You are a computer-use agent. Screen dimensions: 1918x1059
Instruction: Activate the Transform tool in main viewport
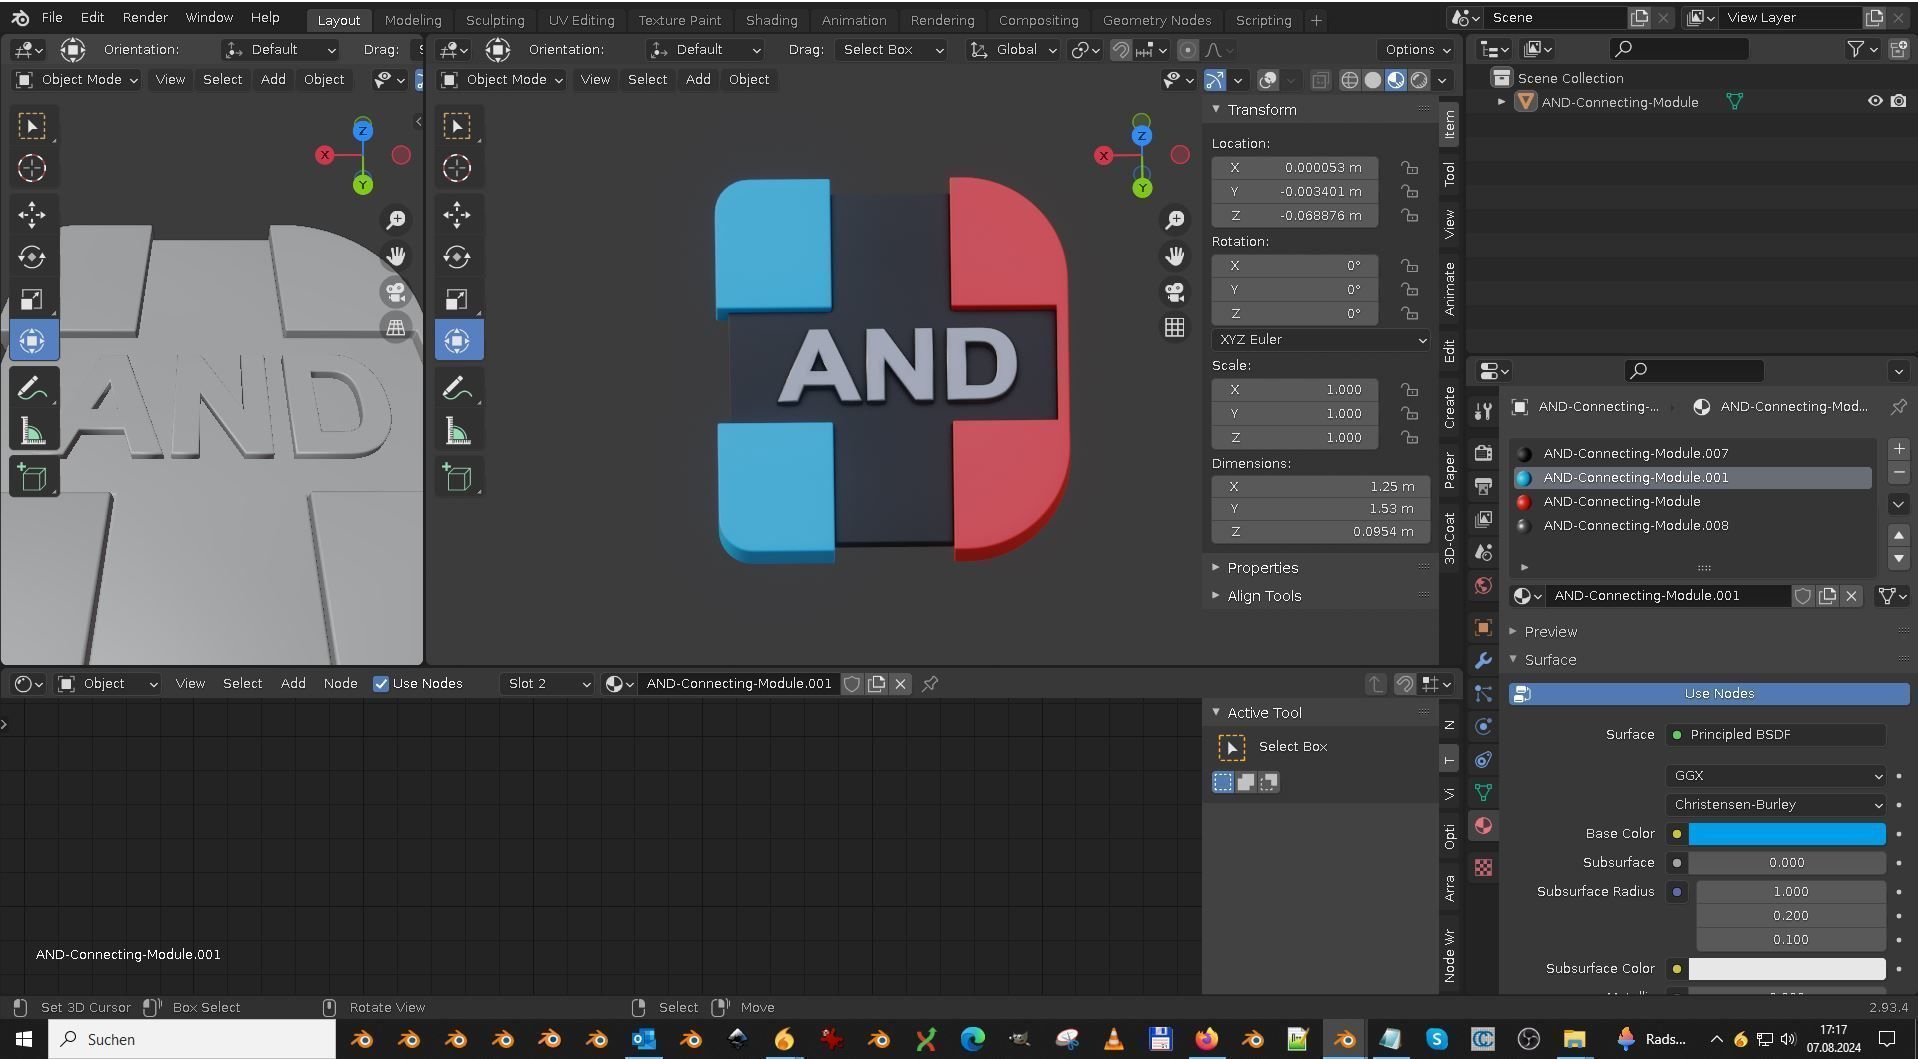[x=457, y=341]
